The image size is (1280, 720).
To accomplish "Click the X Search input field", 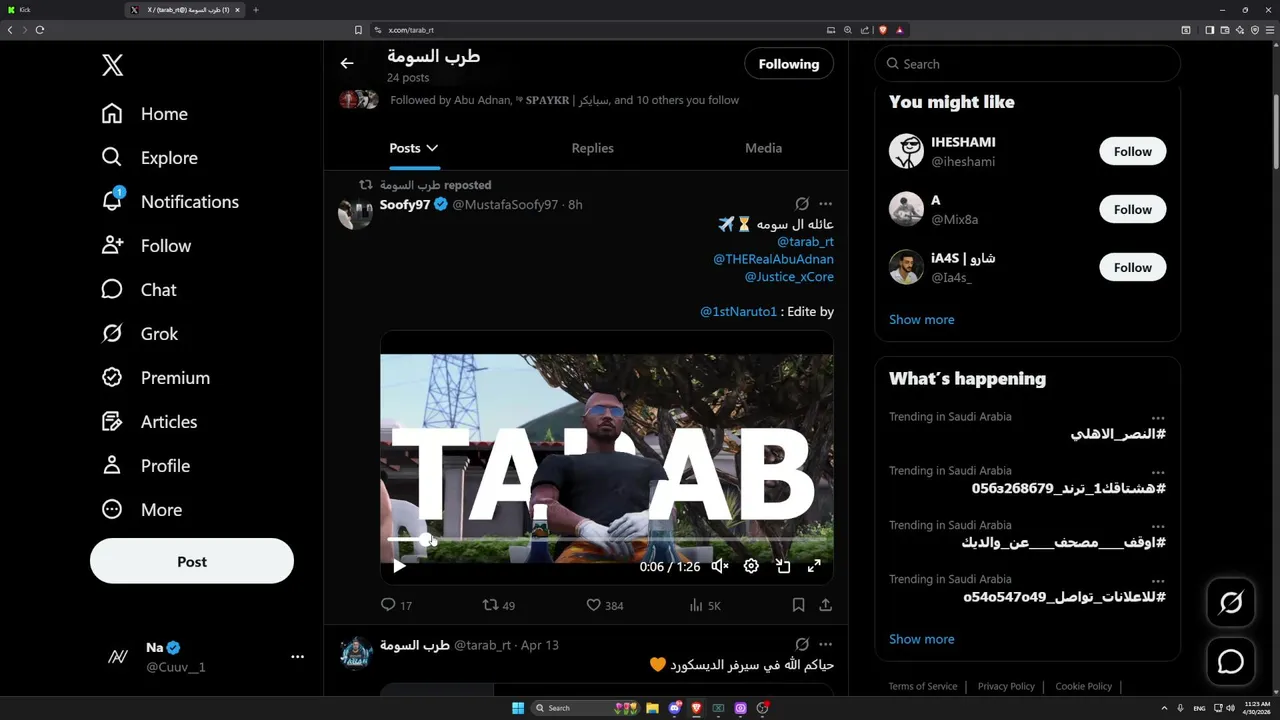I will 1028,64.
